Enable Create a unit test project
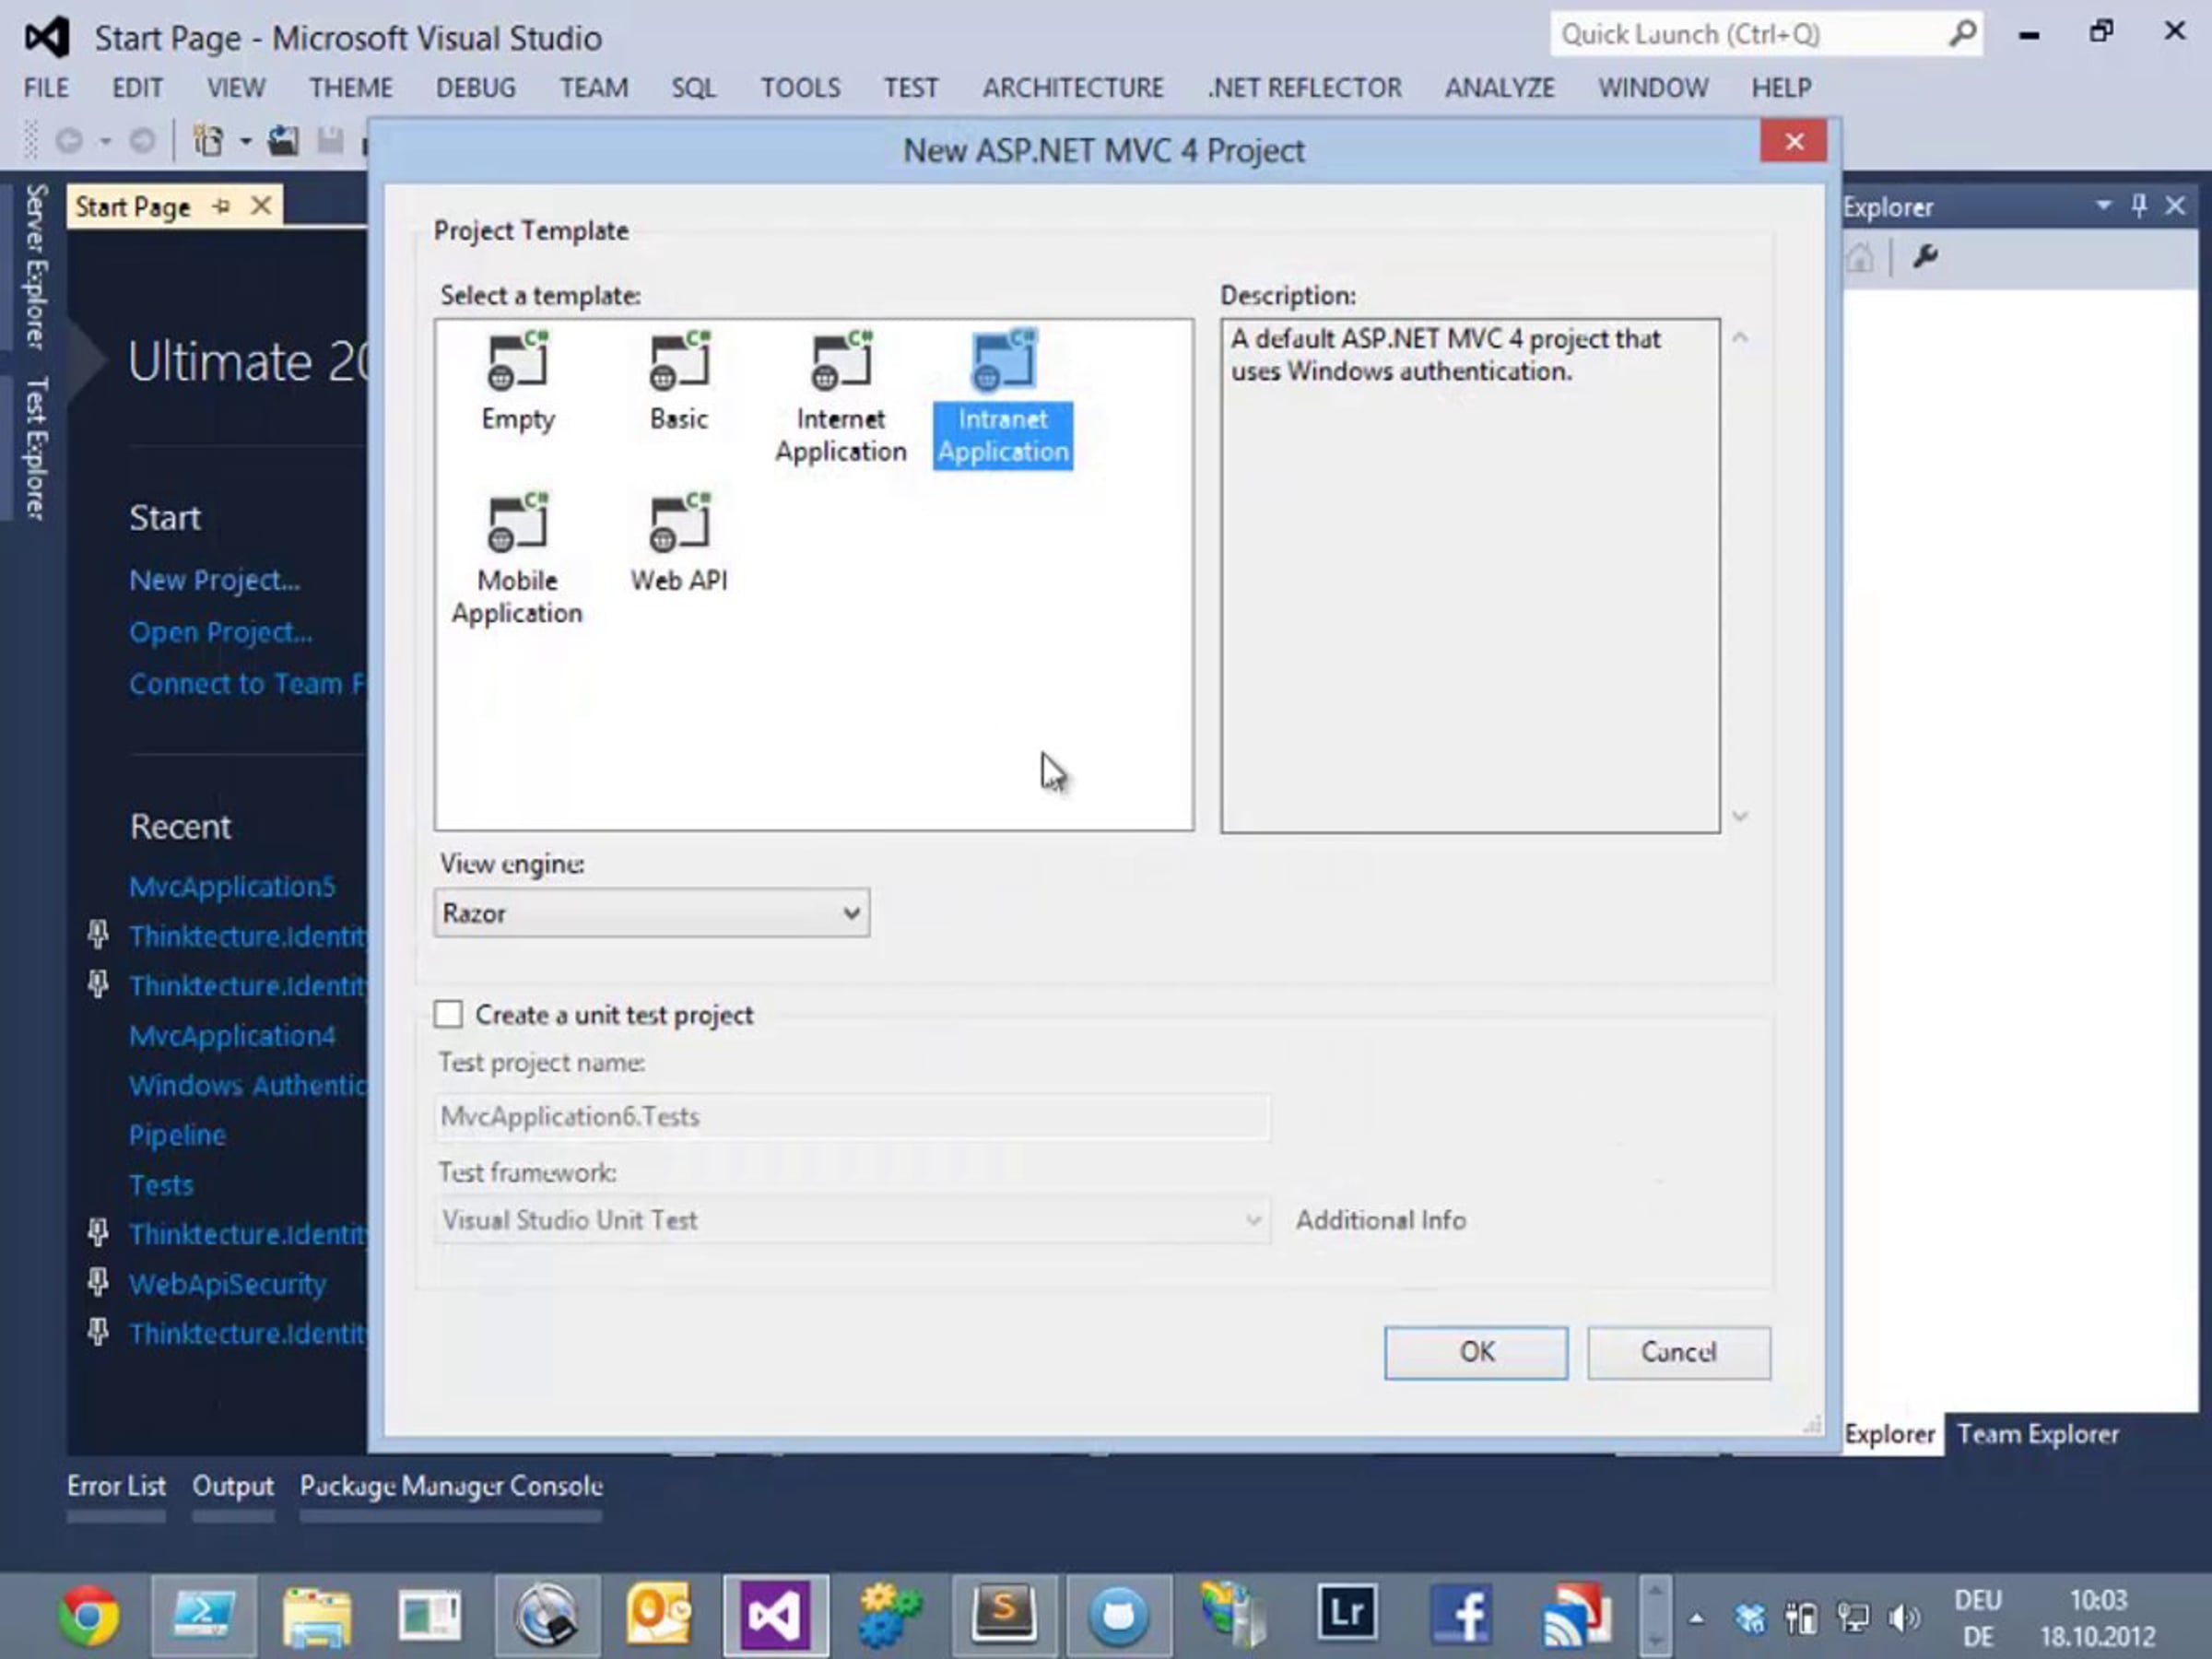Screen dimensions: 2212x1659 [449, 1014]
